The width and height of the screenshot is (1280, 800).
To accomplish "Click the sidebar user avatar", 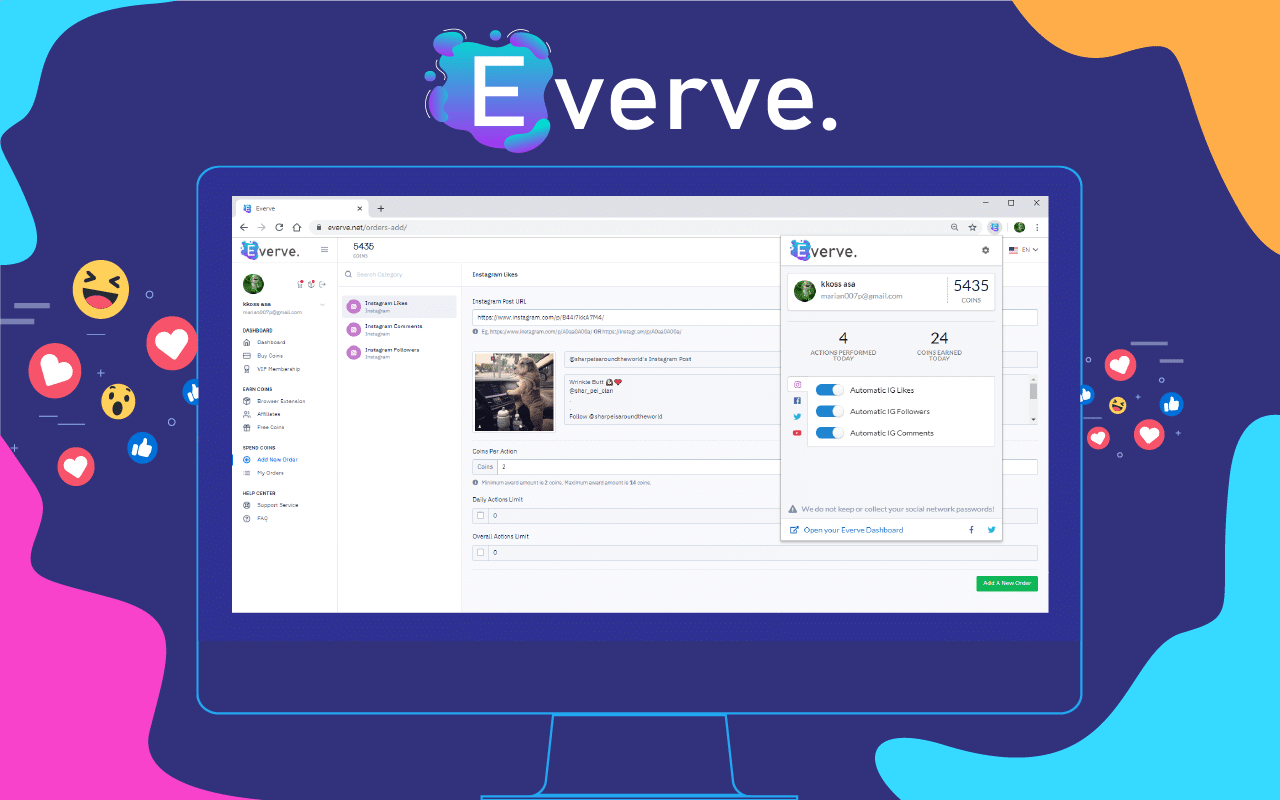I will coord(253,284).
